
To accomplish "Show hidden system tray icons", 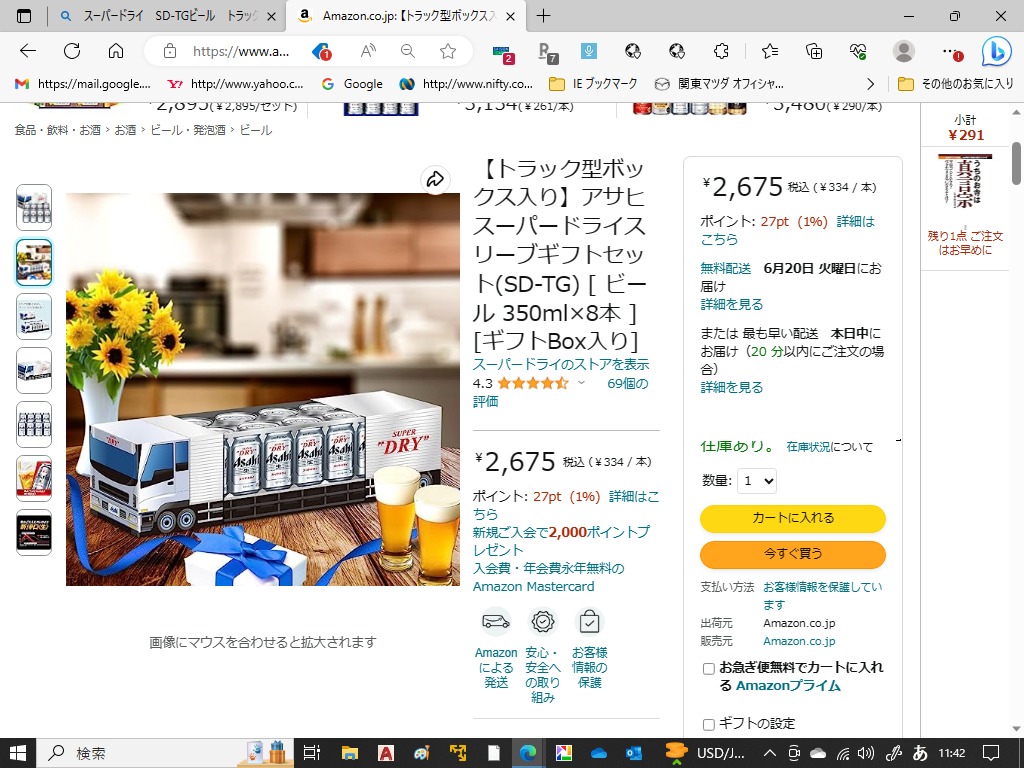I will click(x=770, y=753).
